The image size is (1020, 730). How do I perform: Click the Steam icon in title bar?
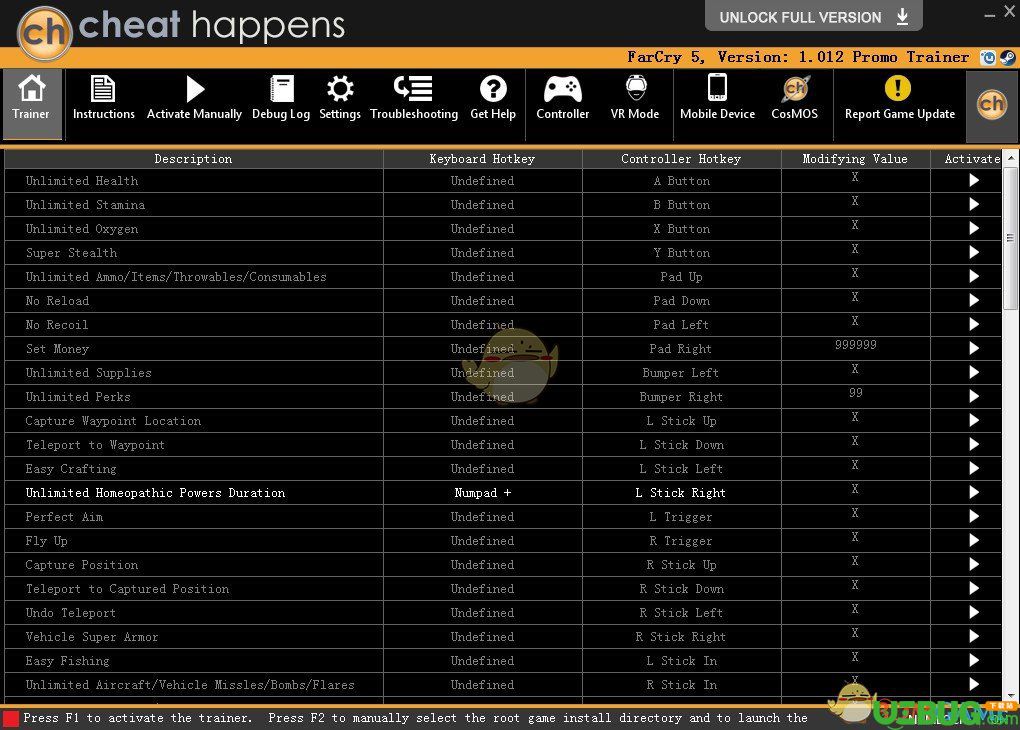coord(1008,58)
